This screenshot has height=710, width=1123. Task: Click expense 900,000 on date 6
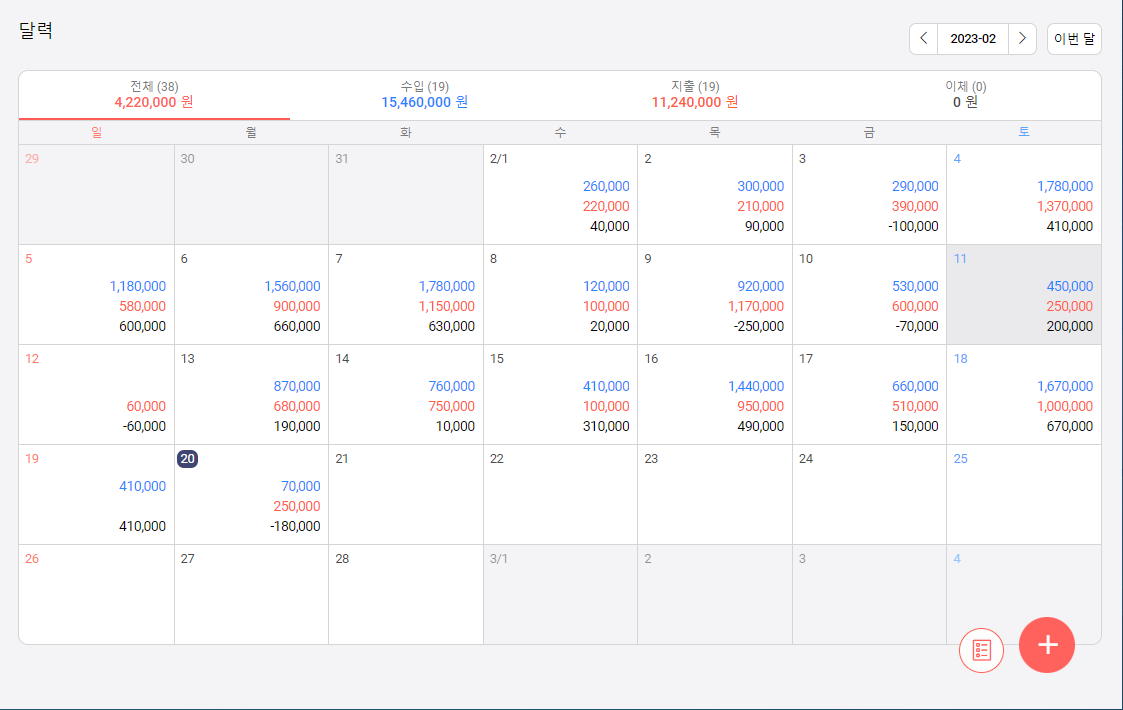(297, 307)
